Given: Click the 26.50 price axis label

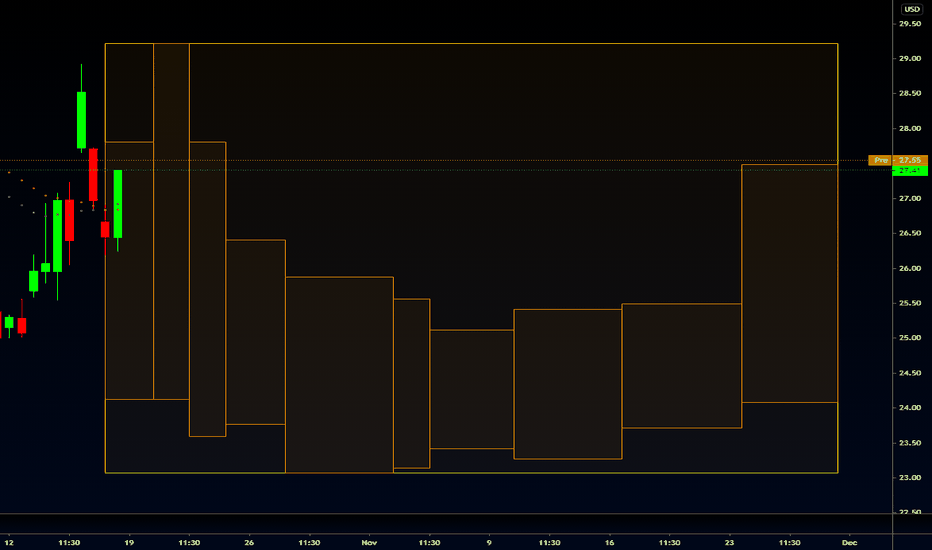Looking at the screenshot, I should point(909,233).
